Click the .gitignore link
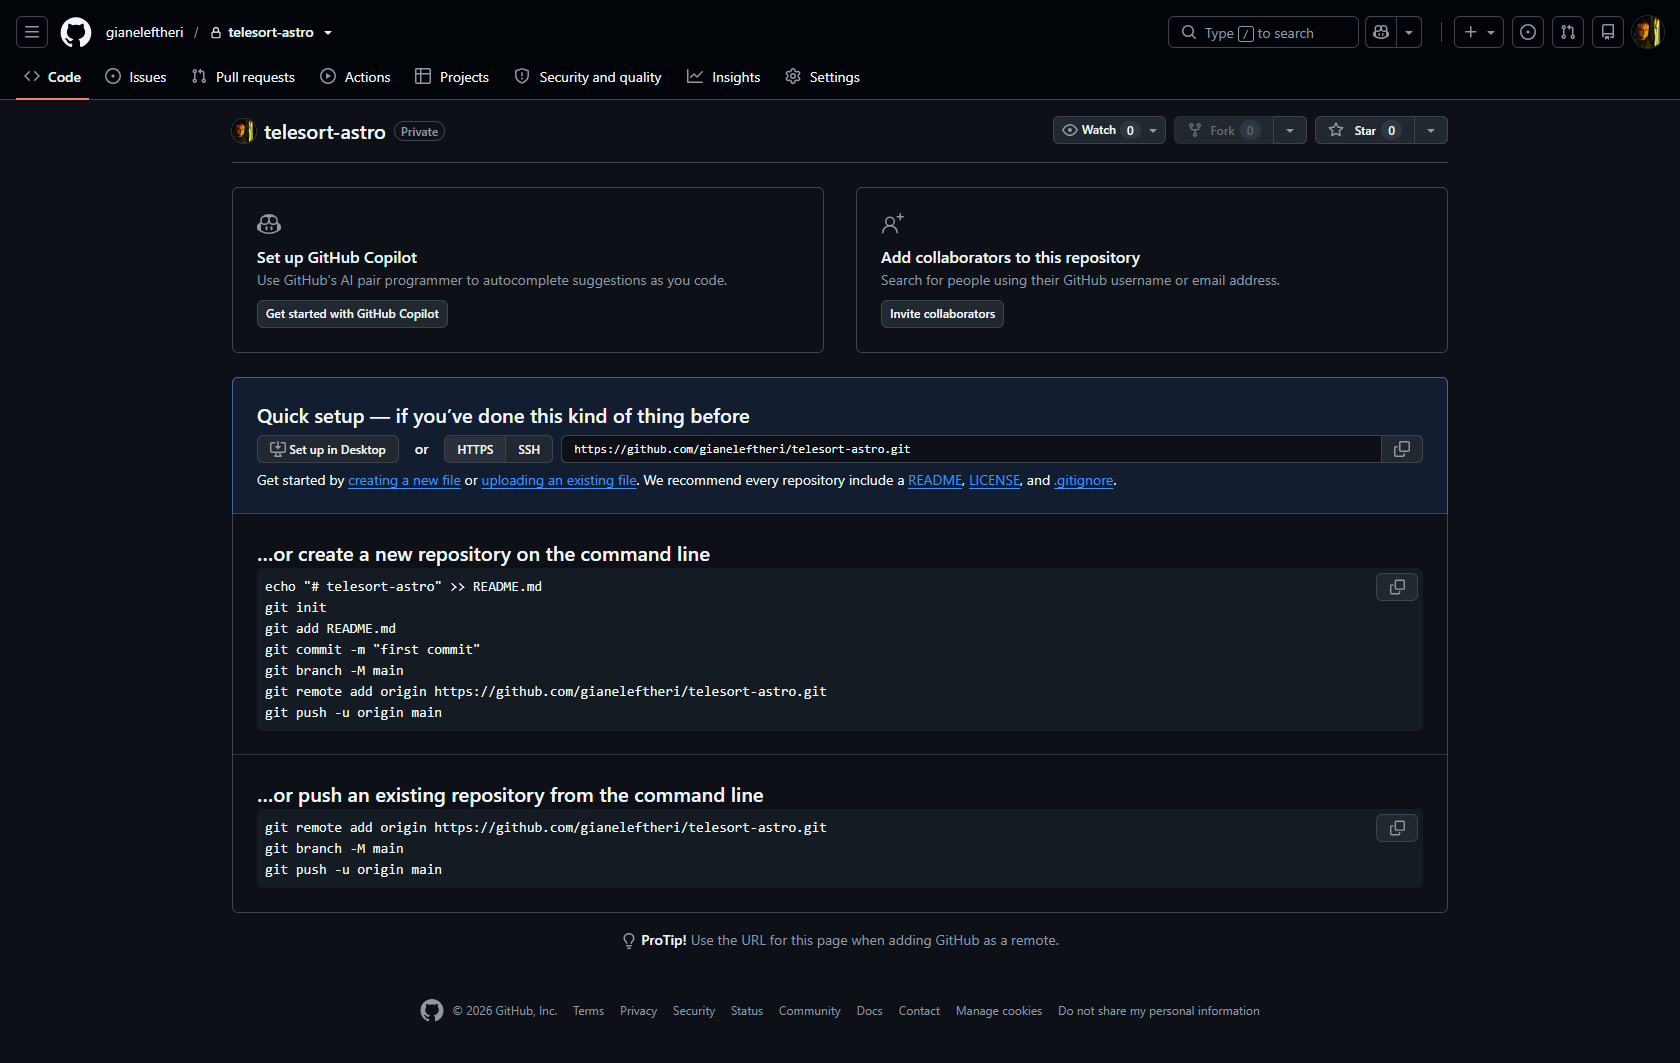The image size is (1680, 1063). (1084, 480)
